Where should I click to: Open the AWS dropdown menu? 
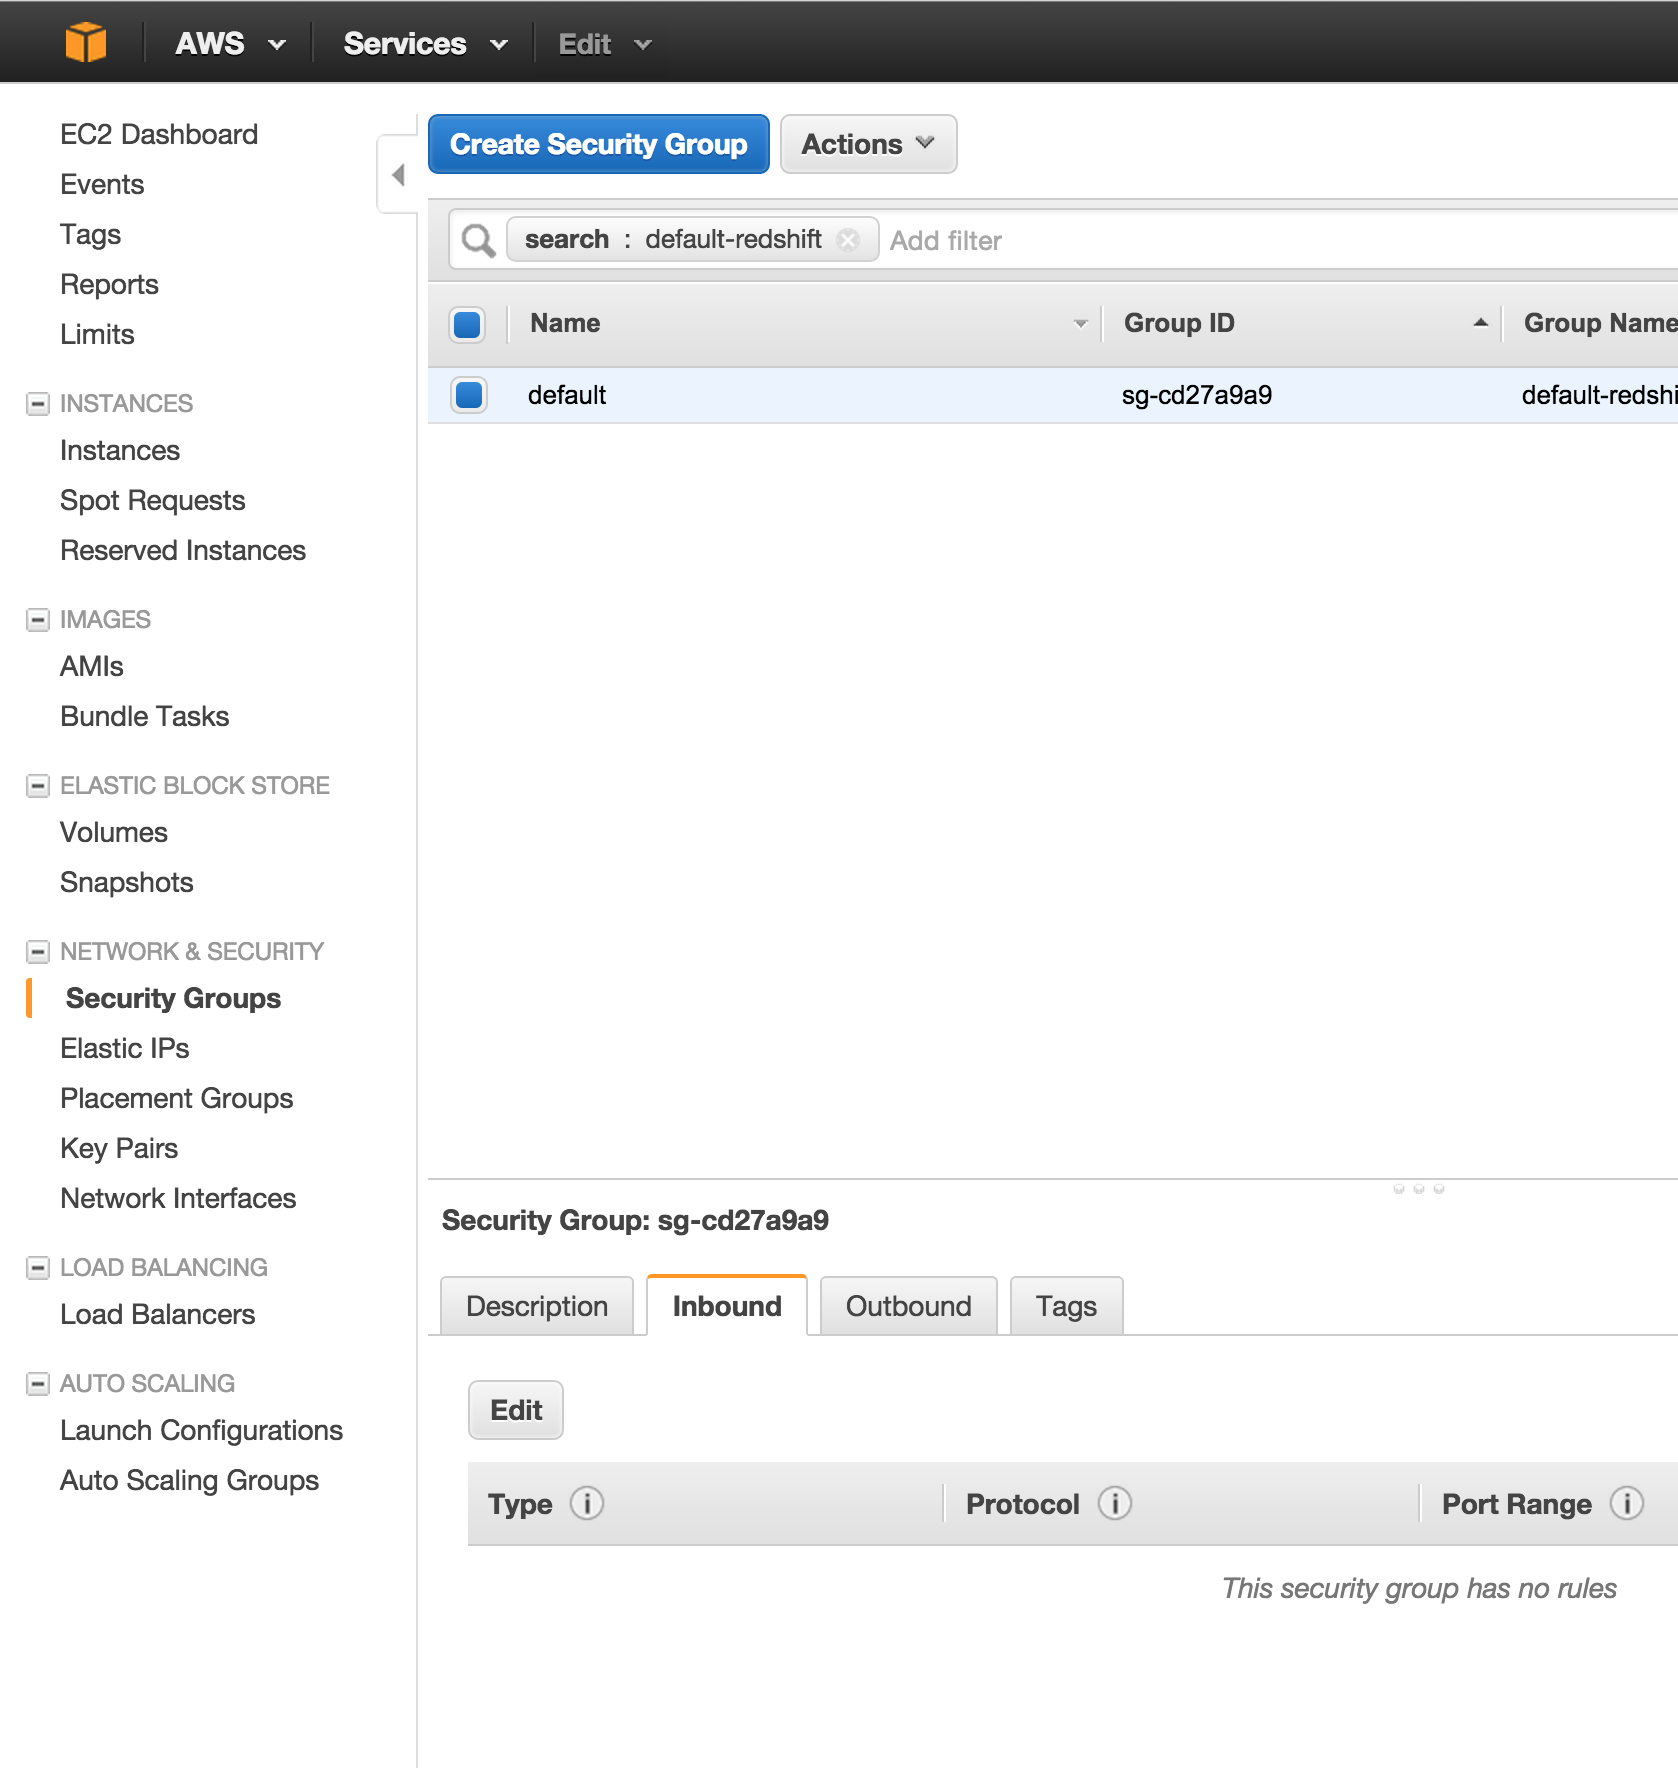tap(230, 44)
